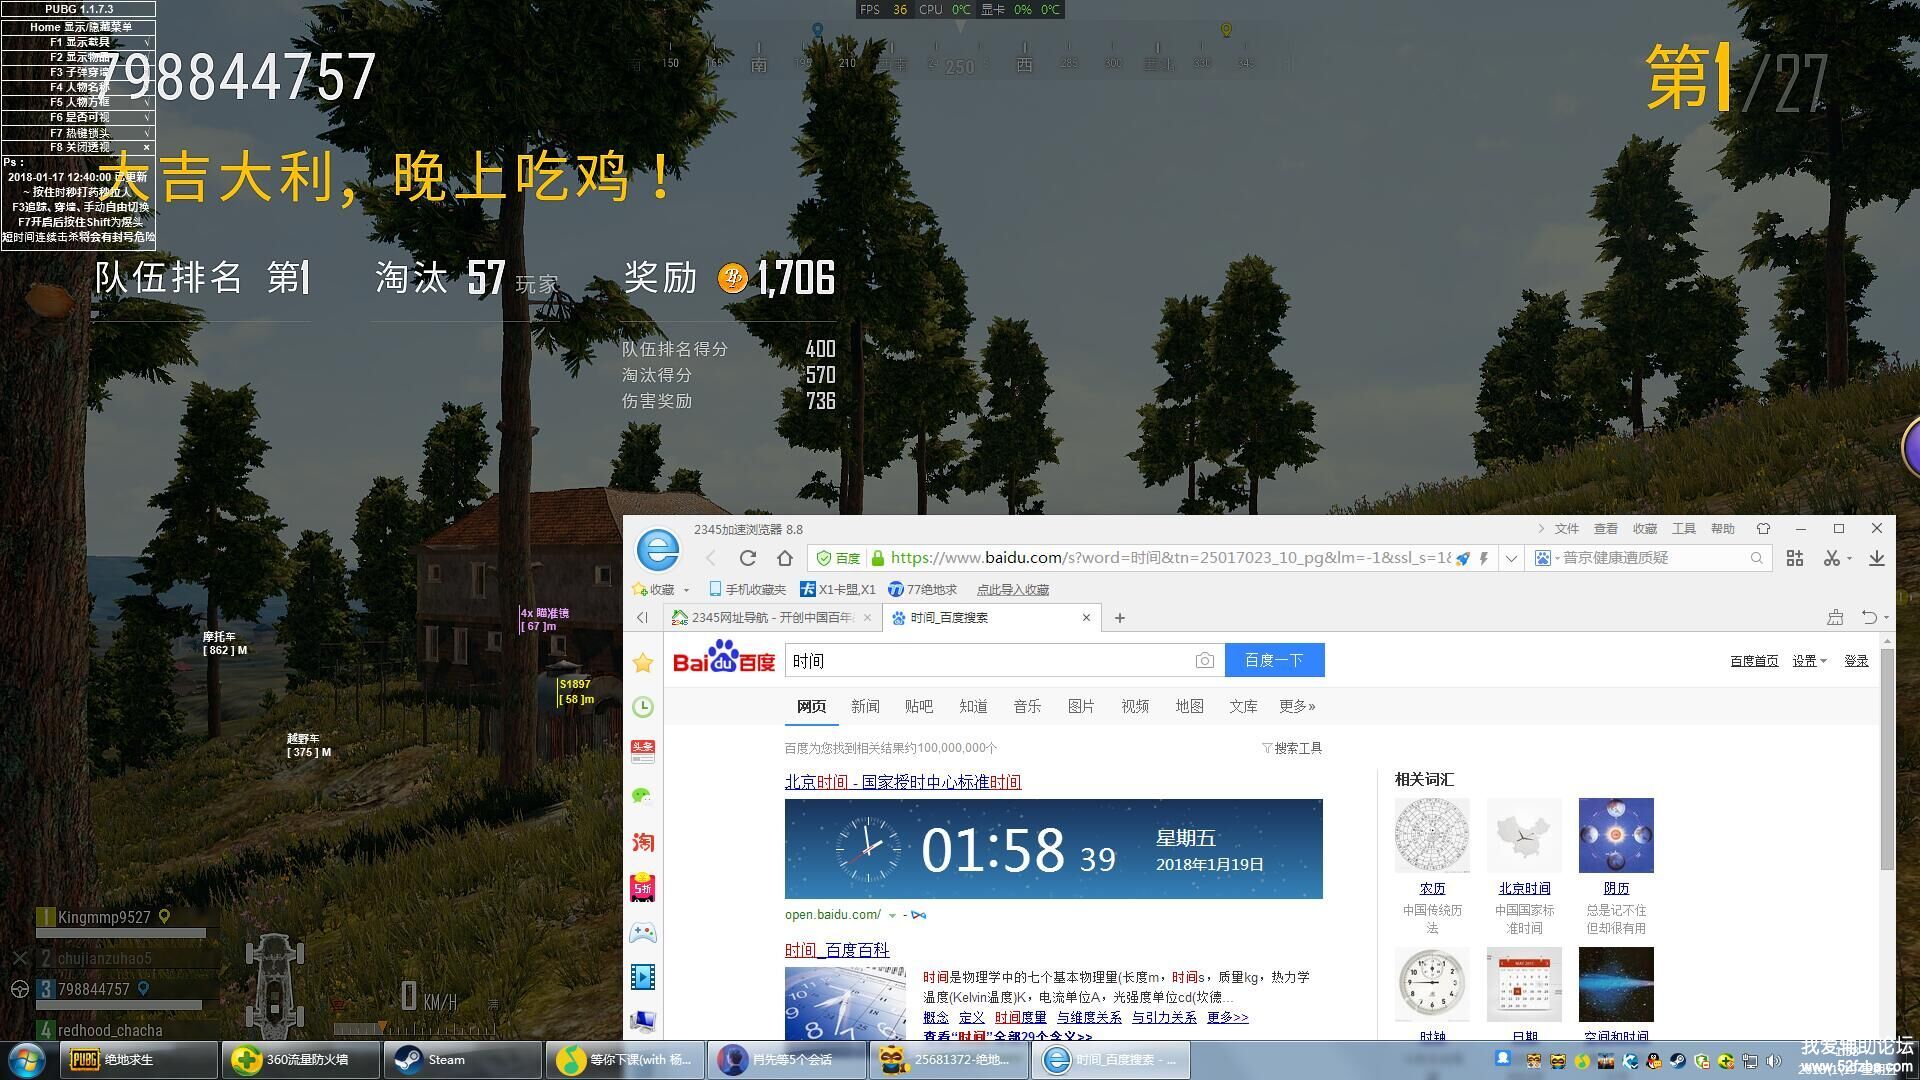
Task: Open the history clock in browser sidebar
Action: pyautogui.click(x=643, y=707)
